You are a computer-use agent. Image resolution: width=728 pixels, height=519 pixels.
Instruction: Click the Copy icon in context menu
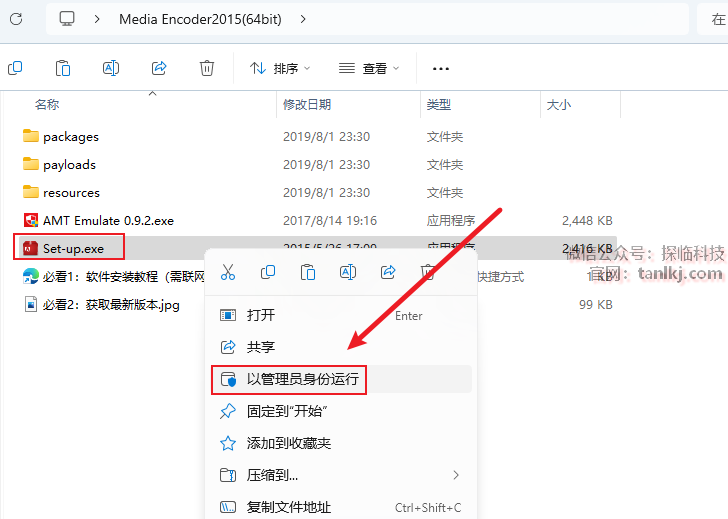[x=268, y=272]
